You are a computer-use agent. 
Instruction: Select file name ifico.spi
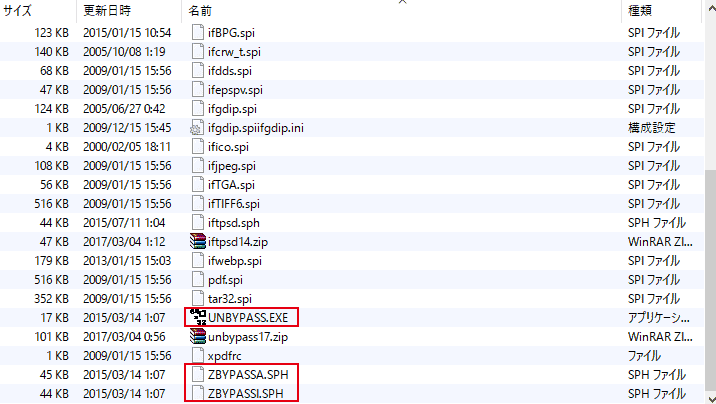coord(228,147)
